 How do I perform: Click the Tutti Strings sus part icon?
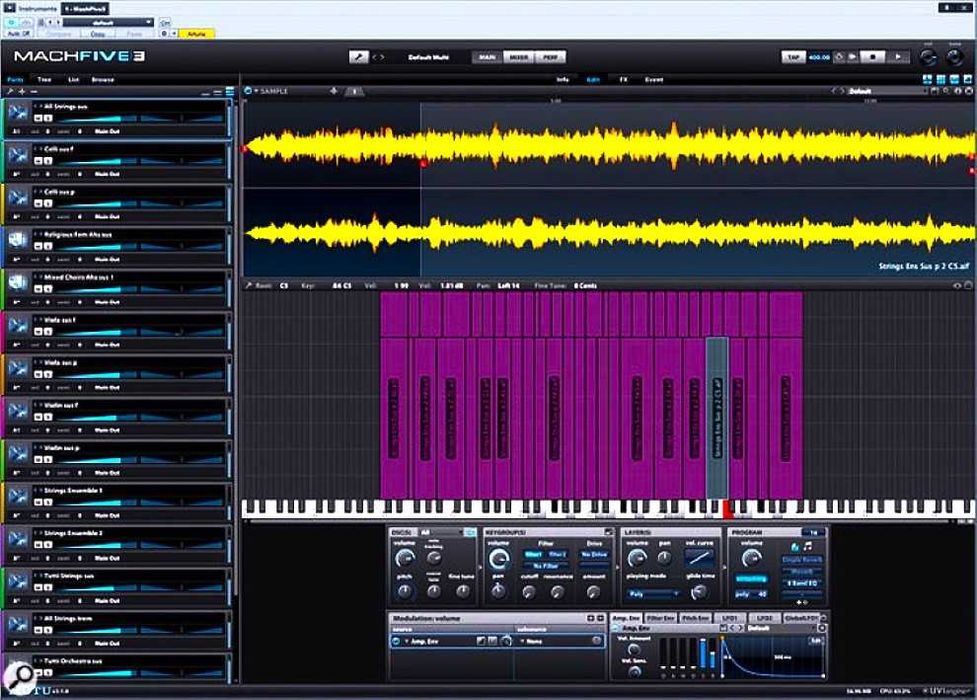(18, 582)
